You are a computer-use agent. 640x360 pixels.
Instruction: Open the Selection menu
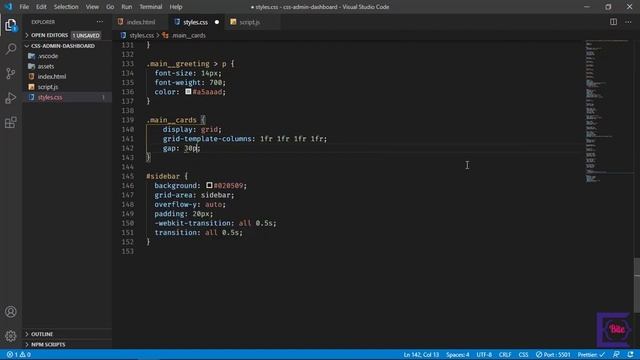[66, 7]
